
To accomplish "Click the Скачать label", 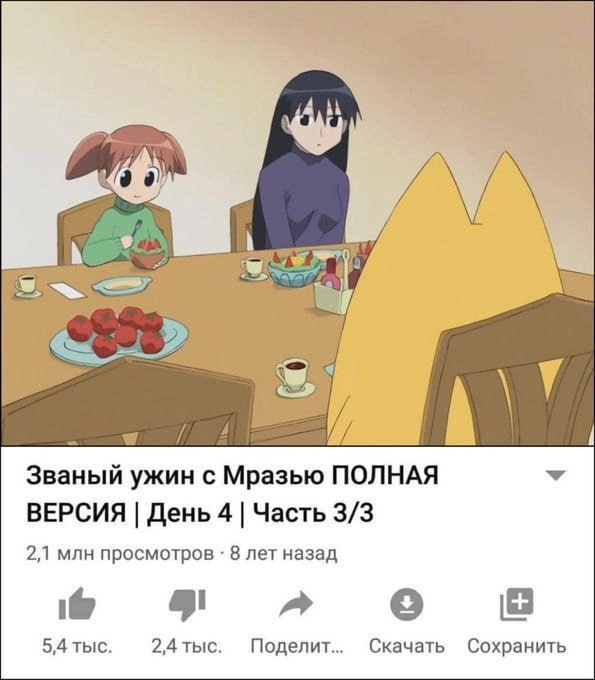I will [x=406, y=647].
